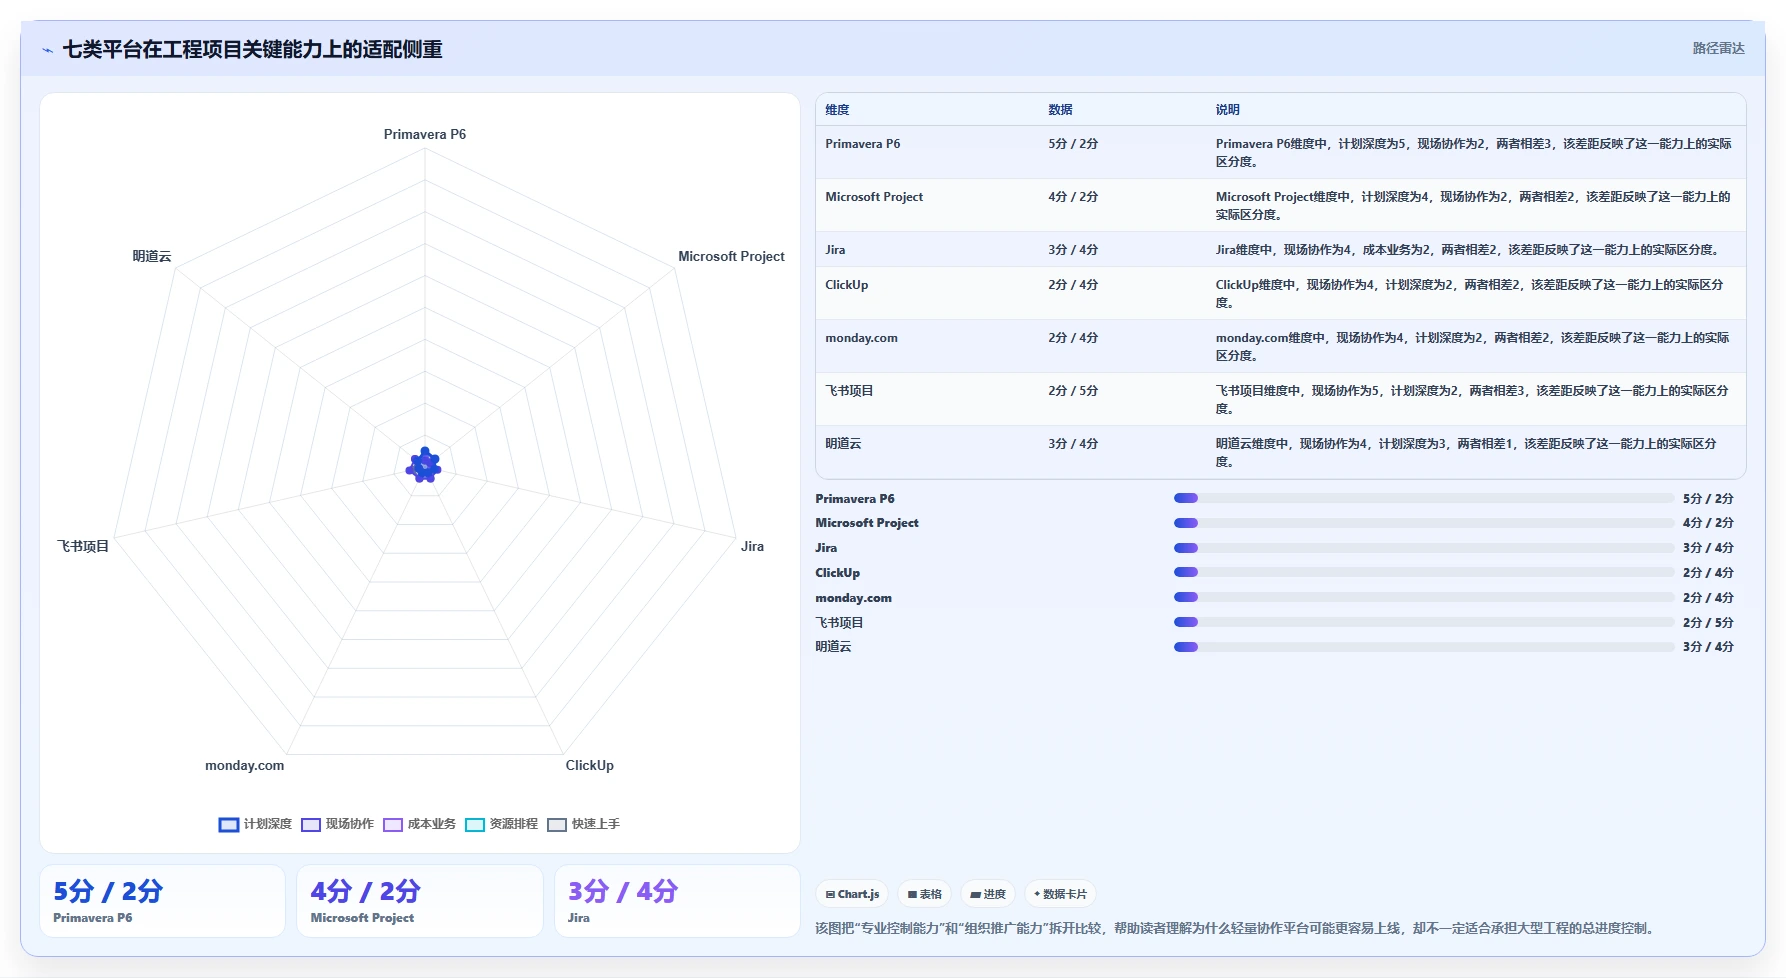The height and width of the screenshot is (978, 1786).
Task: Select the Chart.js chip
Action: click(x=852, y=894)
